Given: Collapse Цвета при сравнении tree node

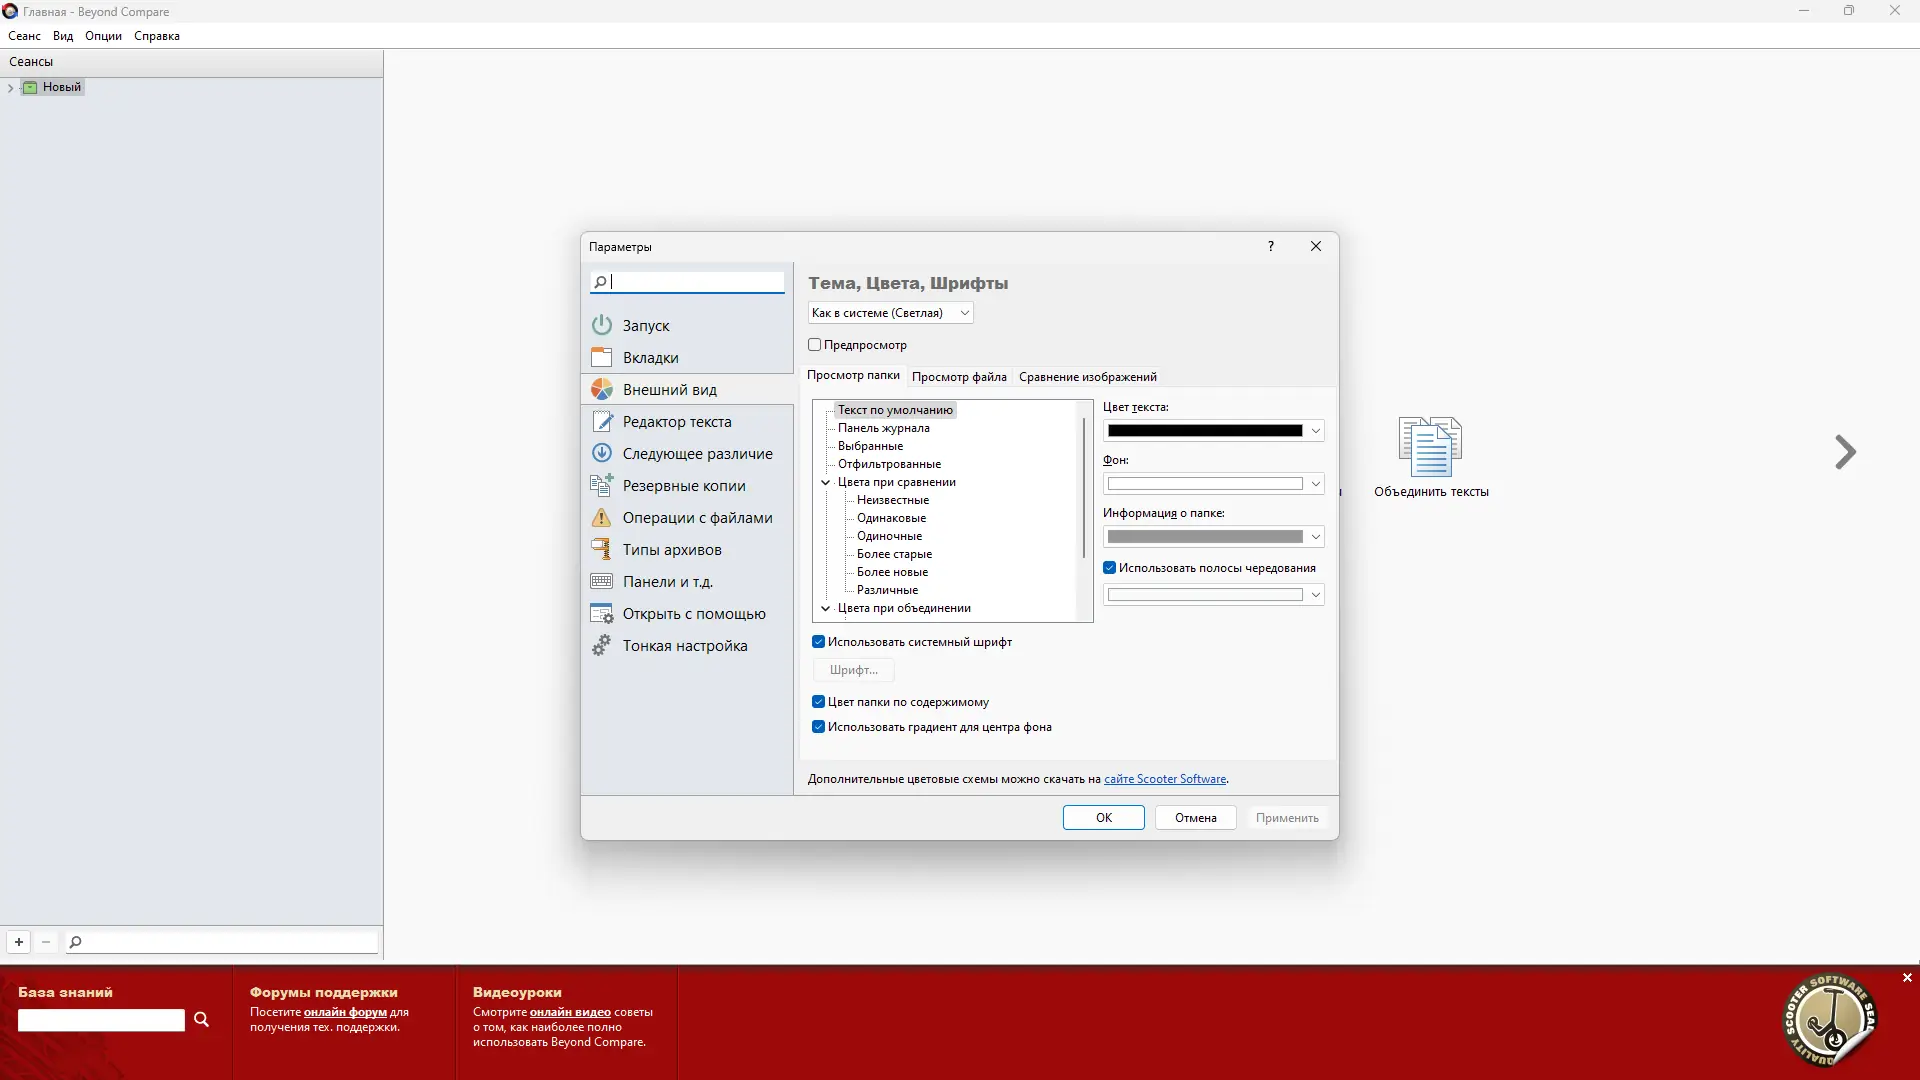Looking at the screenshot, I should point(826,482).
